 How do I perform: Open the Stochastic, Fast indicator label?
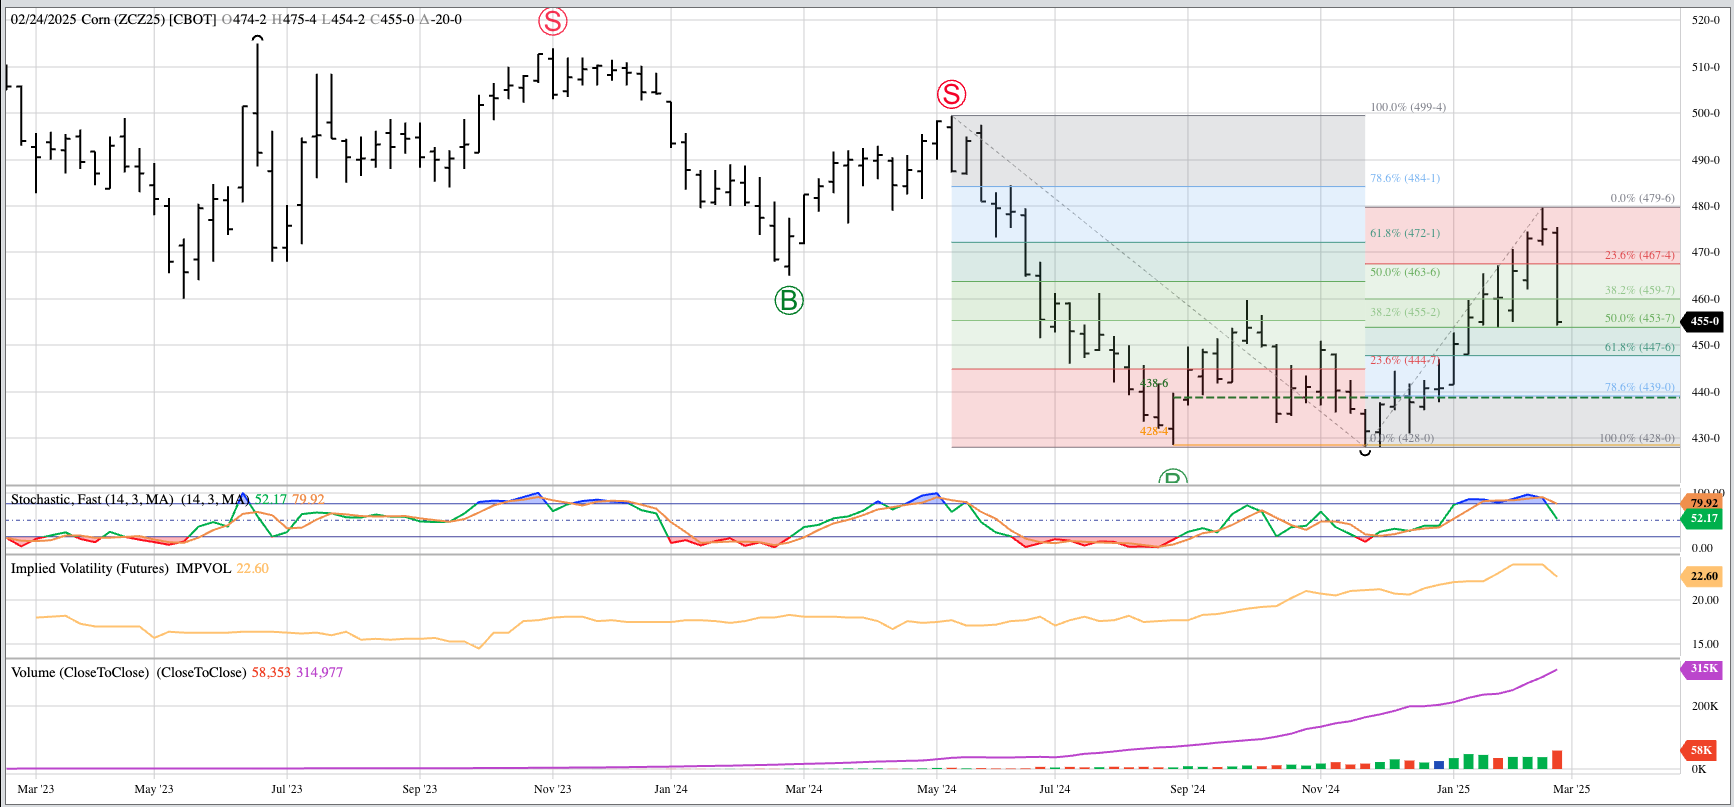point(91,499)
